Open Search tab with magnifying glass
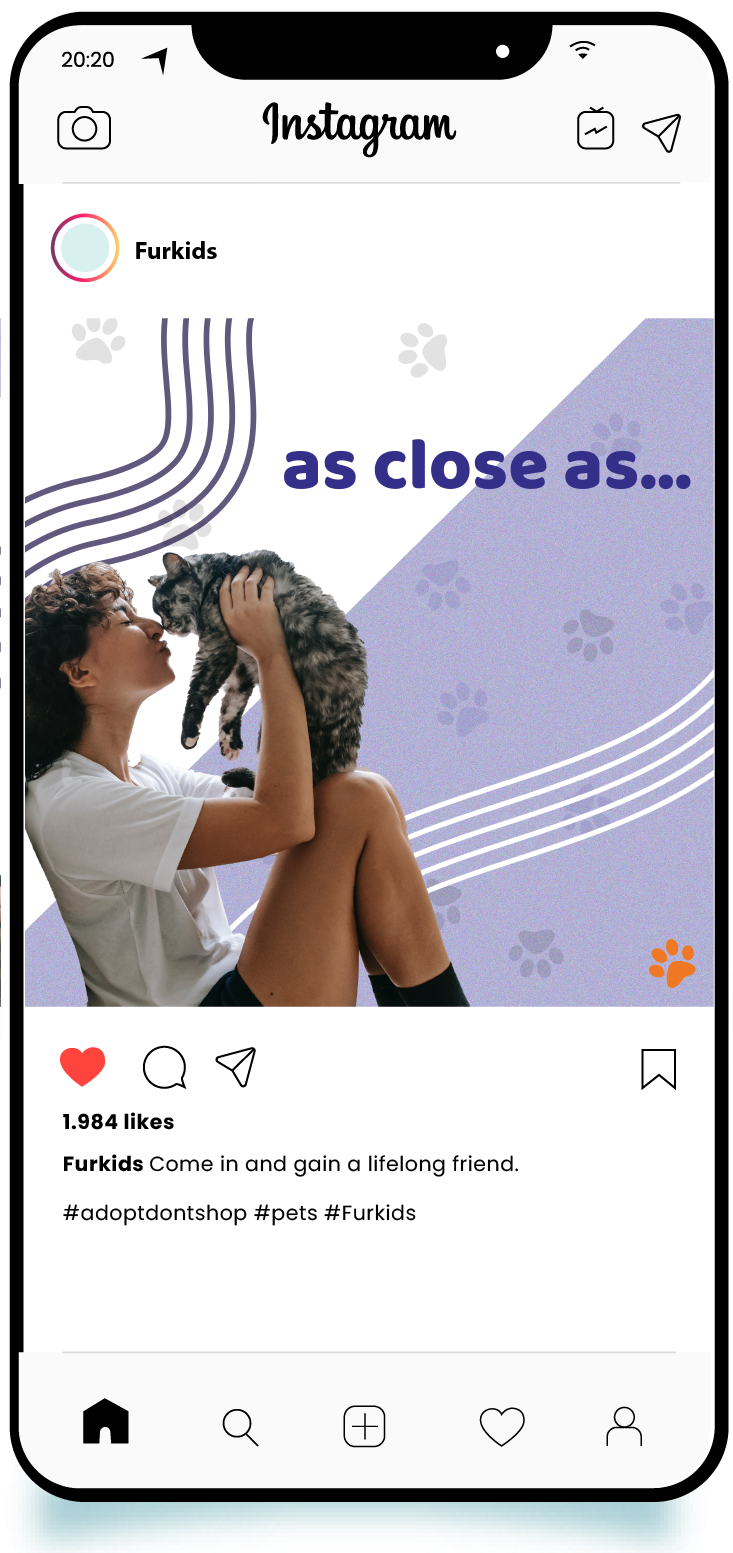733x1553 pixels. (240, 1427)
